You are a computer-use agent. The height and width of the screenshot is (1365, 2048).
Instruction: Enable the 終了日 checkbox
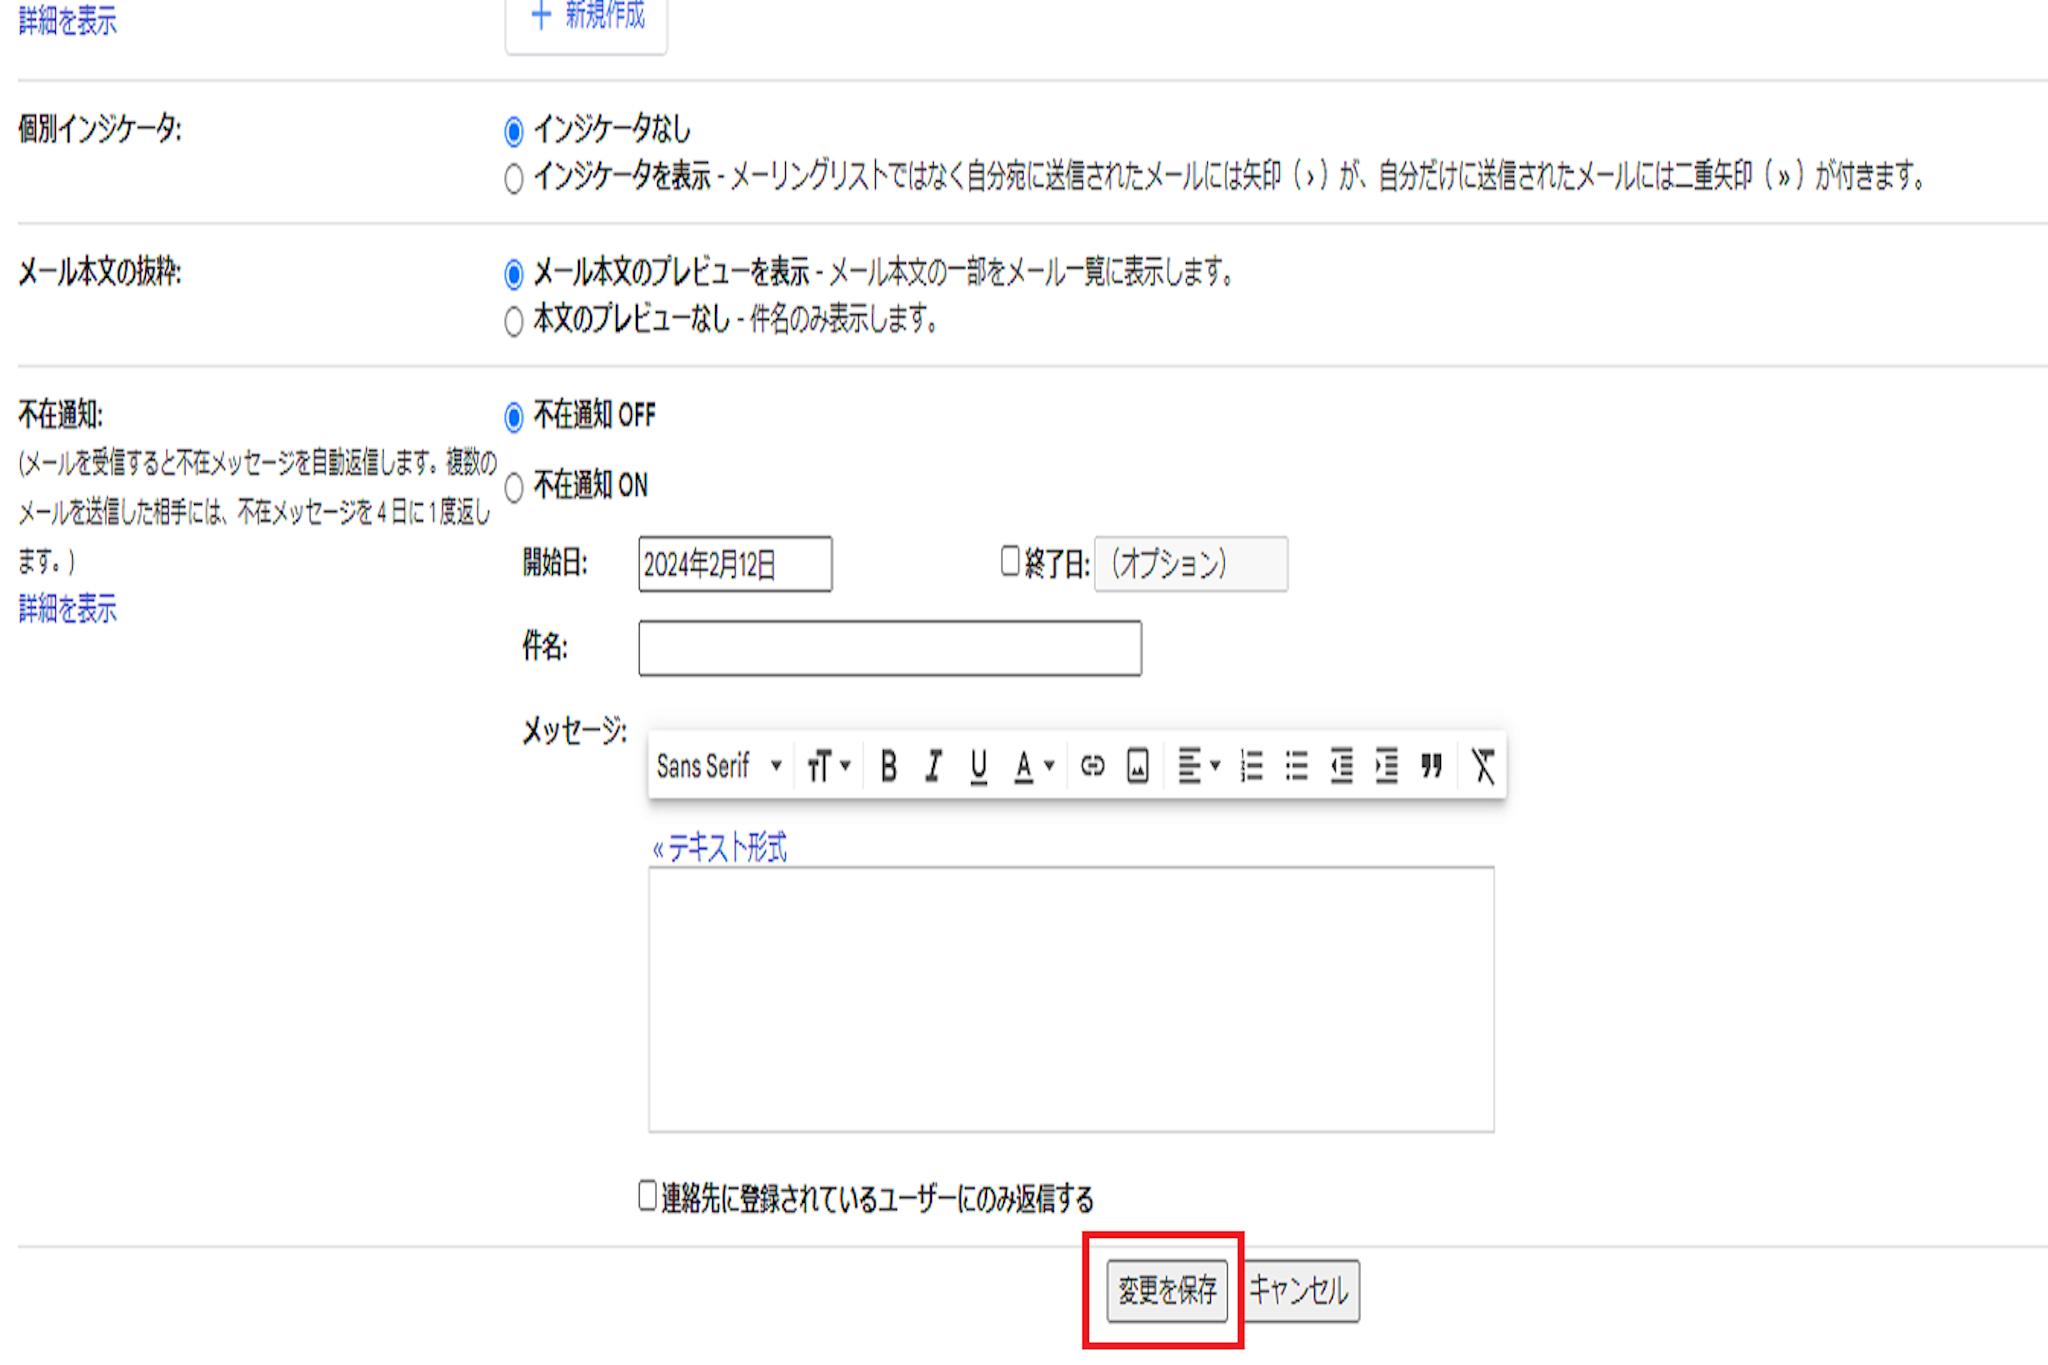1010,561
